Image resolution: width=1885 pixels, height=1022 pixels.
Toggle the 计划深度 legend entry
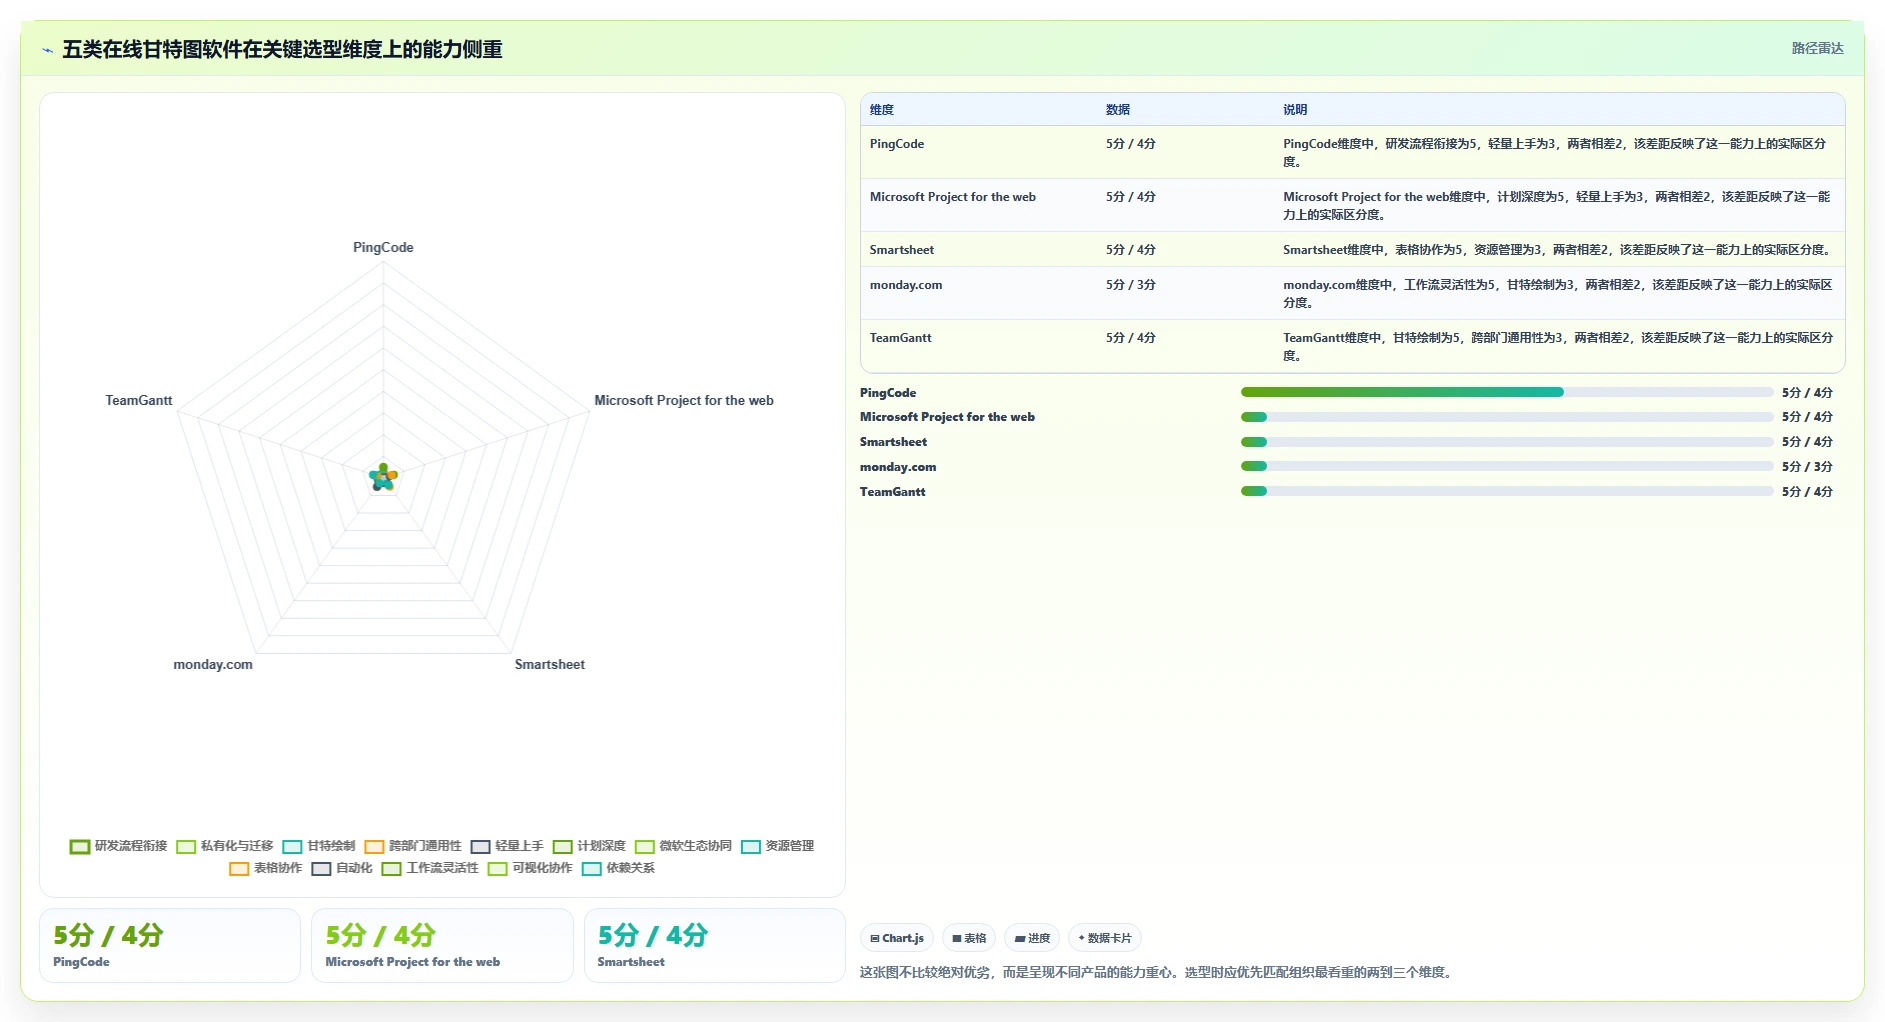click(589, 846)
